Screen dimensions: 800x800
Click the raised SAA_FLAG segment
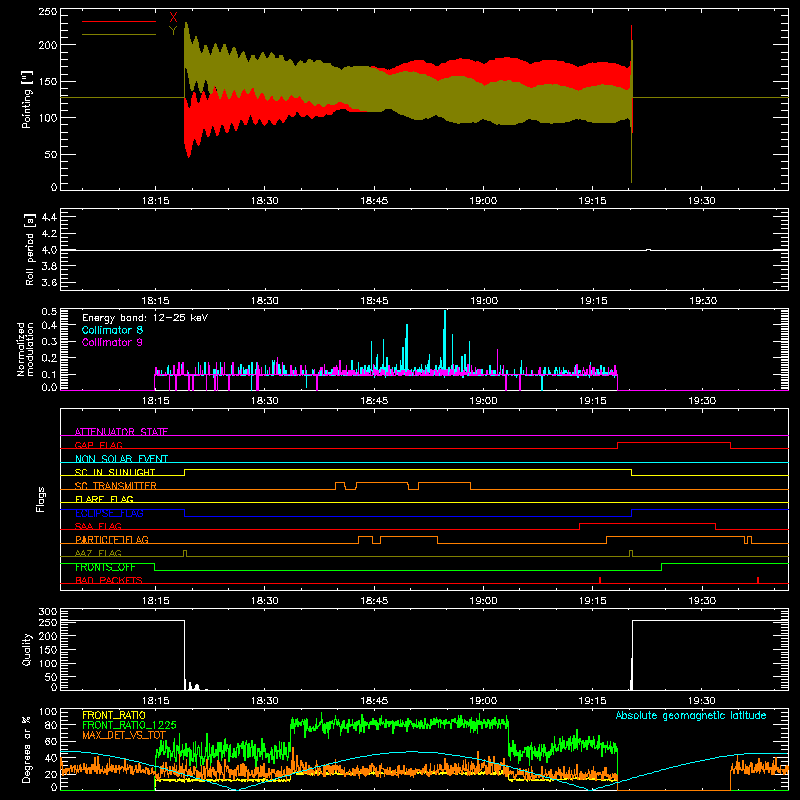click(x=647, y=524)
